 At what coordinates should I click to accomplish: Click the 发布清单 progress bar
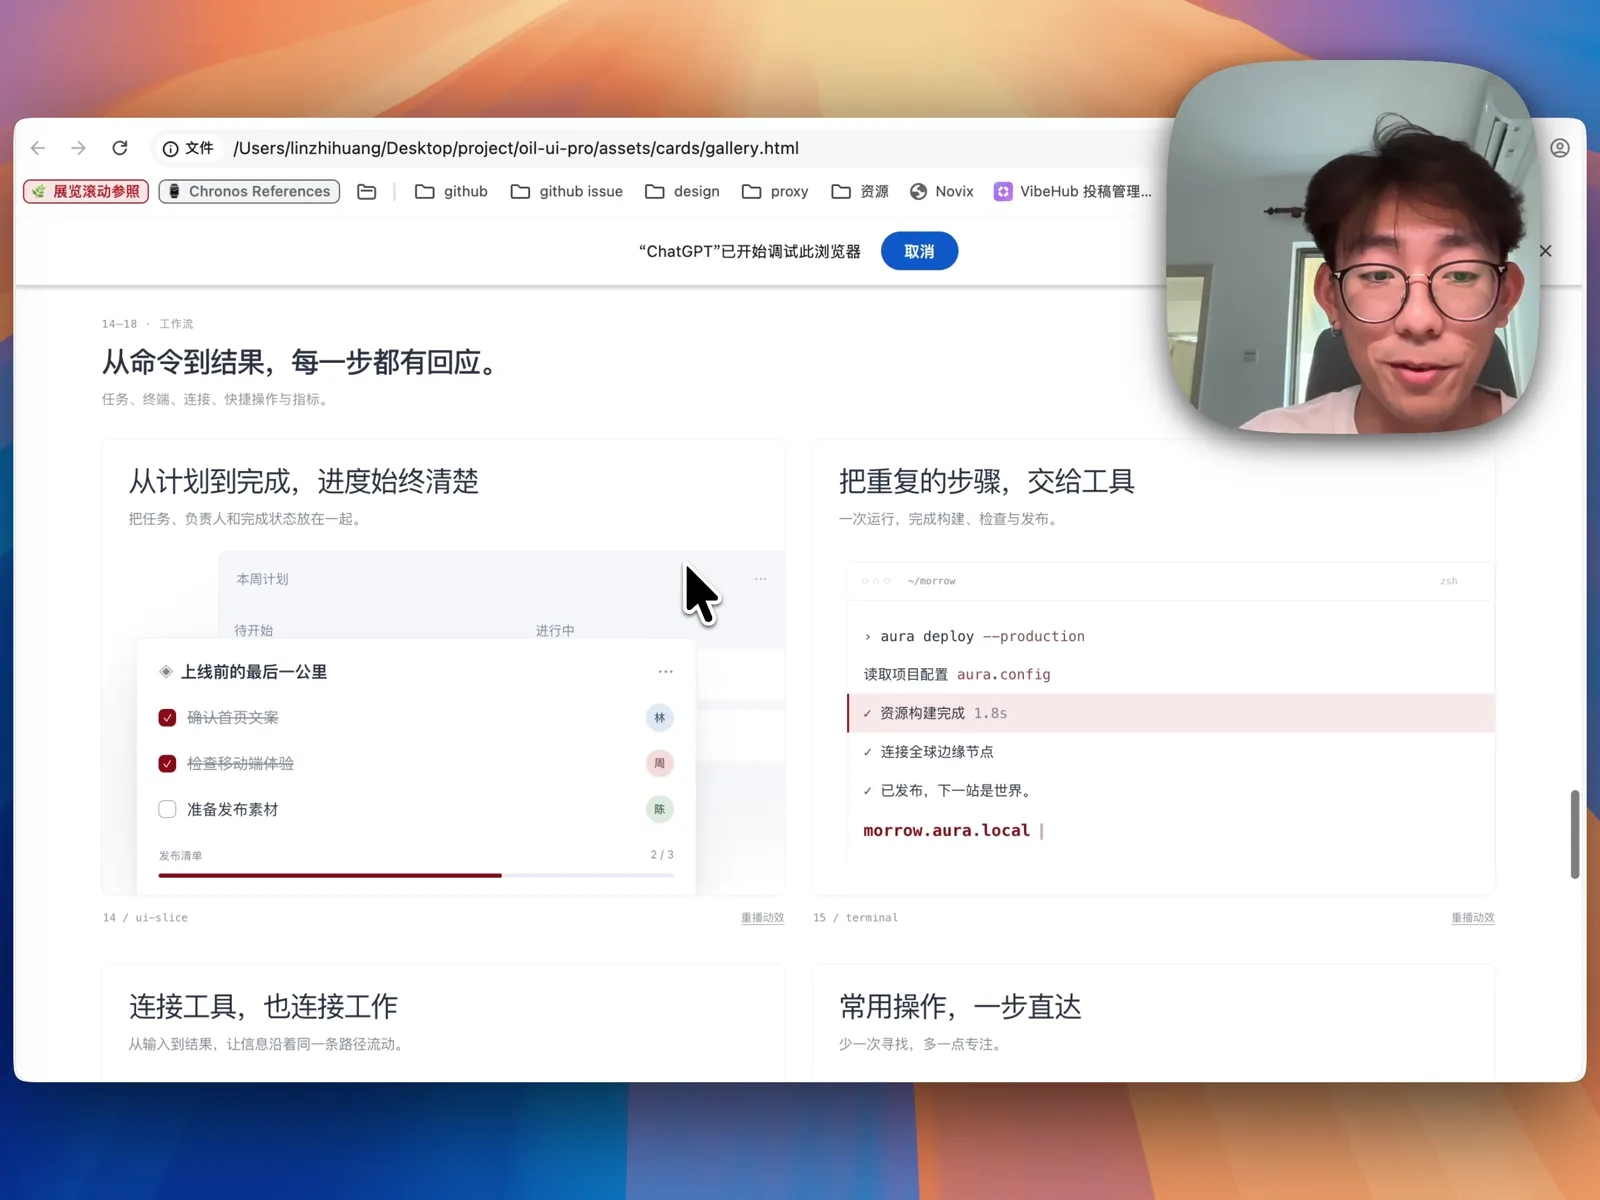point(416,875)
